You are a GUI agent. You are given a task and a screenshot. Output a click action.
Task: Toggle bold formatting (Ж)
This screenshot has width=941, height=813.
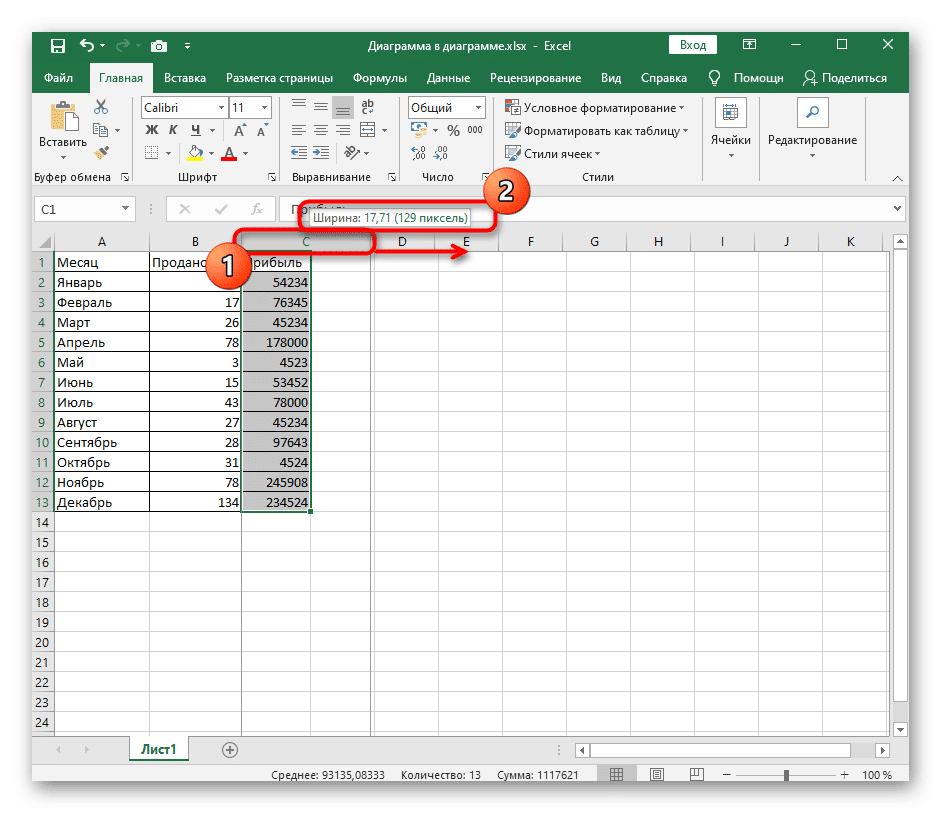[x=152, y=130]
